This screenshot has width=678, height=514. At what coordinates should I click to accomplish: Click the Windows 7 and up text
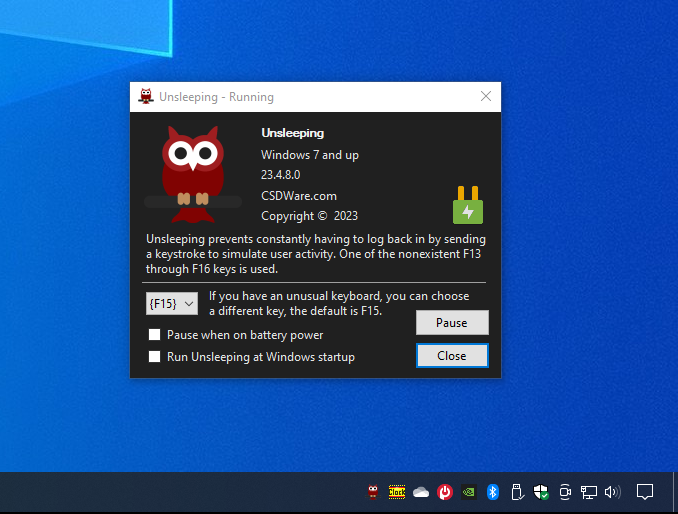(x=310, y=155)
